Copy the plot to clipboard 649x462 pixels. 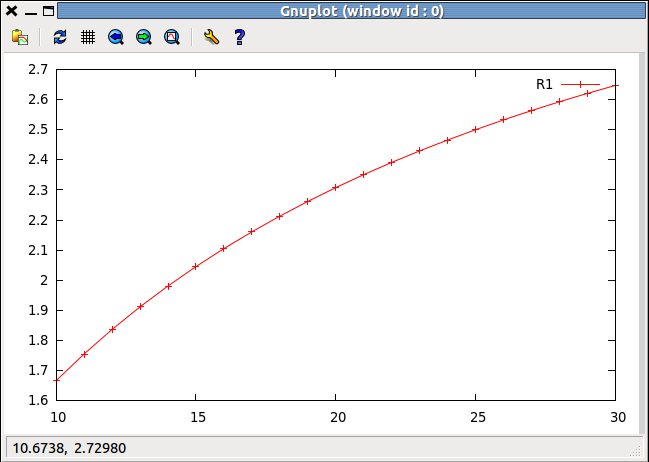[x=20, y=37]
